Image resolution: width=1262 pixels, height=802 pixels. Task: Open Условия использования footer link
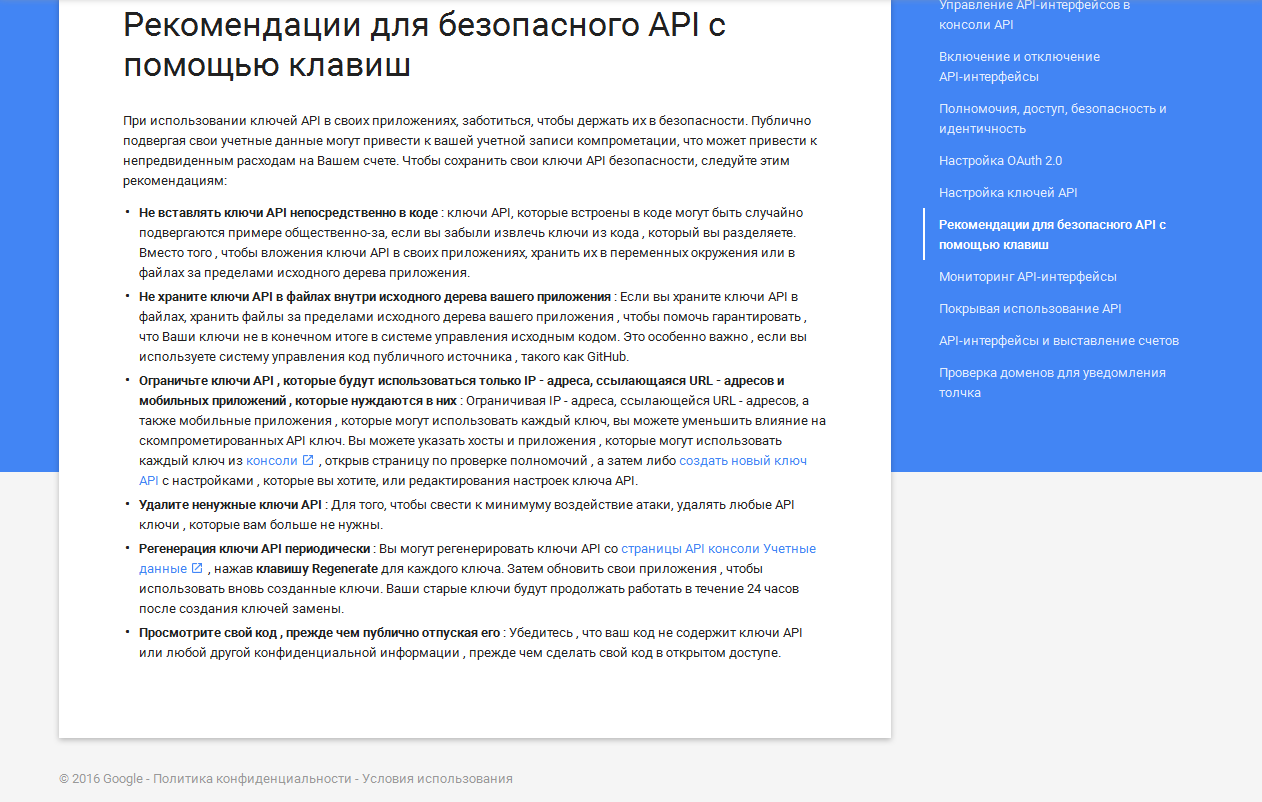tap(437, 779)
